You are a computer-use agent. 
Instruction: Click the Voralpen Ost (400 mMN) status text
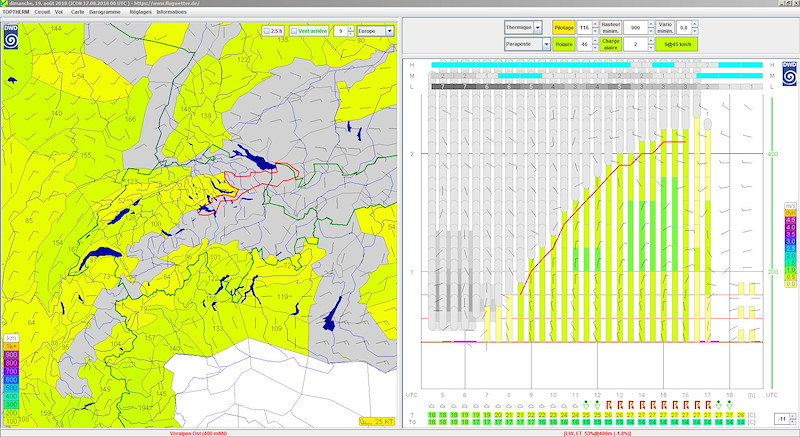pos(198,433)
